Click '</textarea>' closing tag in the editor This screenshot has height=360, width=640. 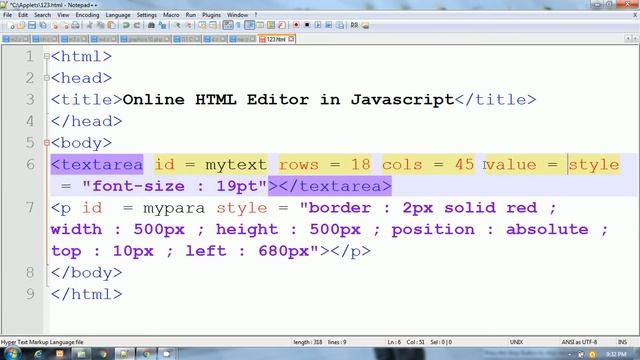point(335,186)
